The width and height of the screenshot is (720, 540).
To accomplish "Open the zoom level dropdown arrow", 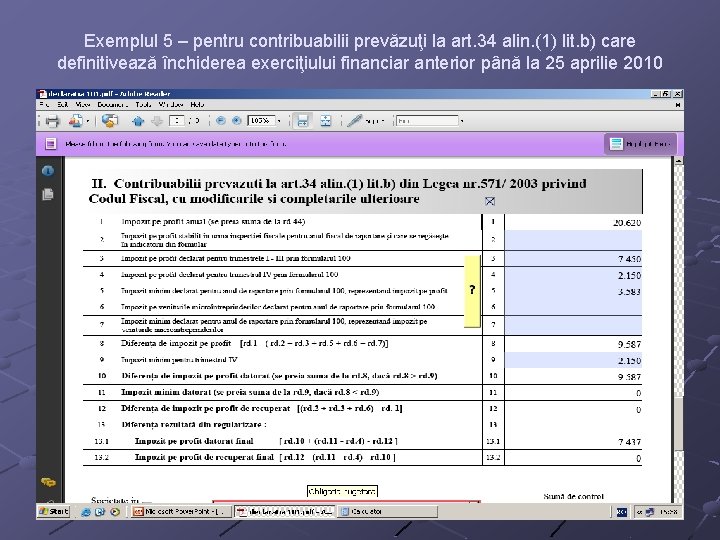I will [279, 121].
